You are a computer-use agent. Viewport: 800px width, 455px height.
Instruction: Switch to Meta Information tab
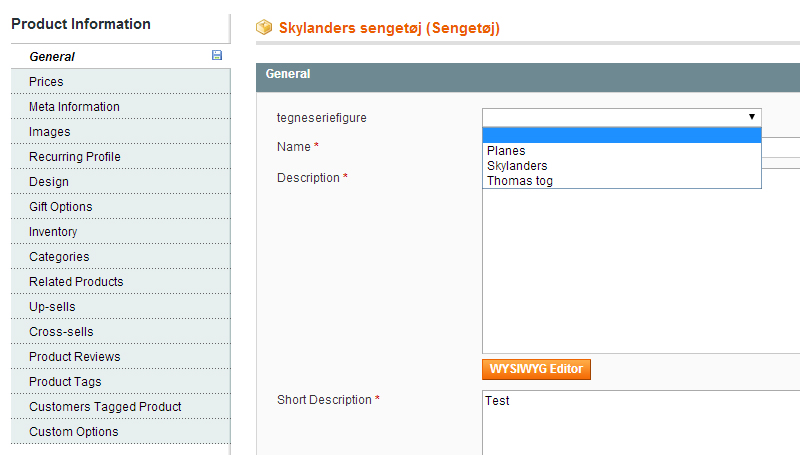pos(121,107)
